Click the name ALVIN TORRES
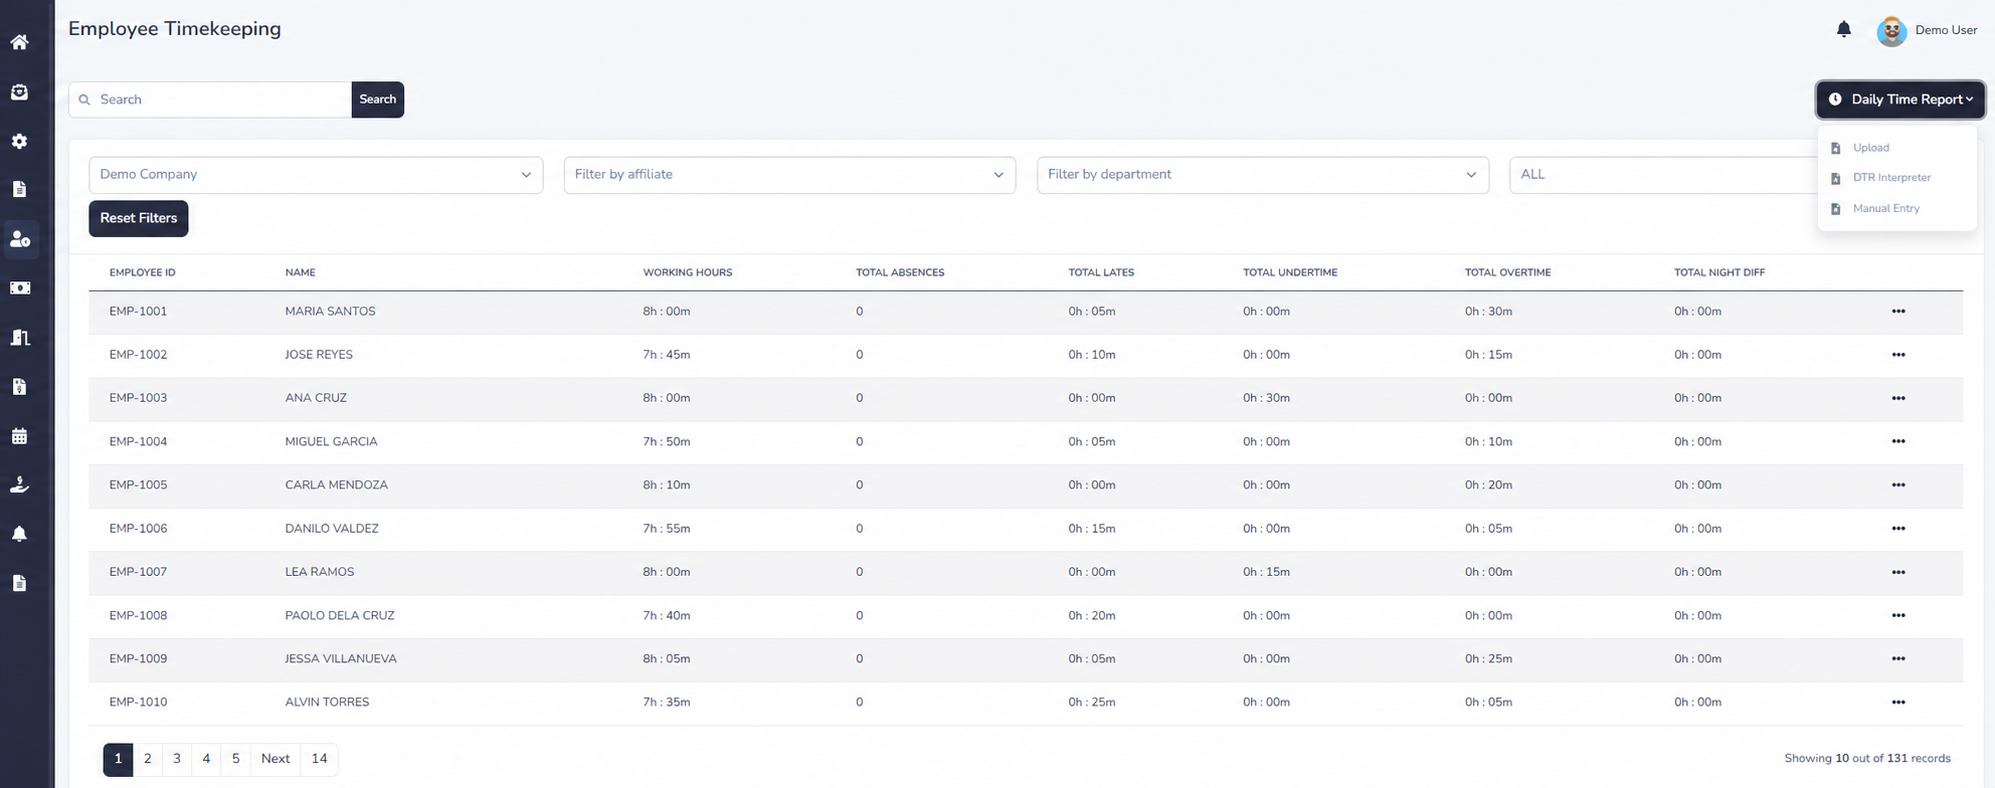The height and width of the screenshot is (788, 1995). click(x=327, y=702)
